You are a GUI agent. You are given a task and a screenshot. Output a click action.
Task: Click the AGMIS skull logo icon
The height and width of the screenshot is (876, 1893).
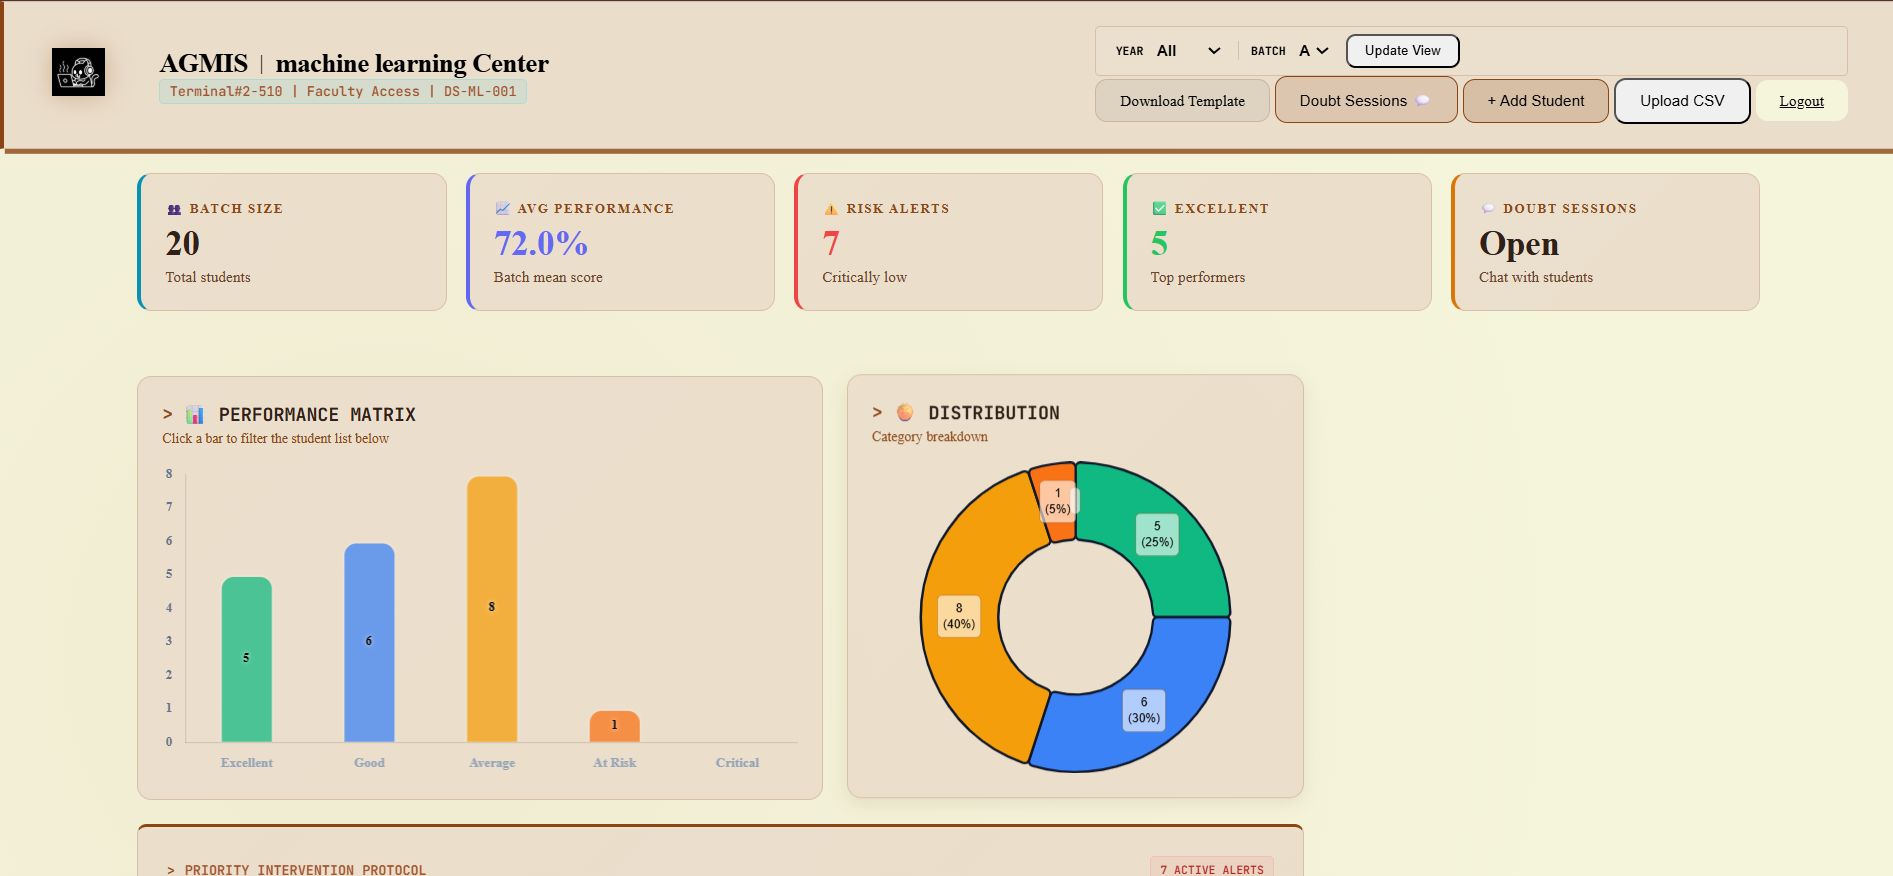coord(78,72)
